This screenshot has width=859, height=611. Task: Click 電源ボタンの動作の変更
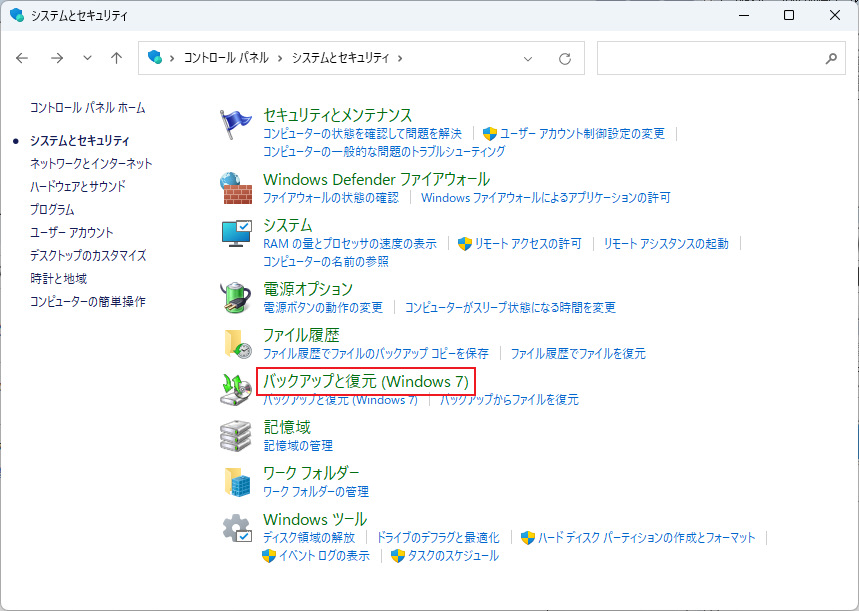pos(323,307)
